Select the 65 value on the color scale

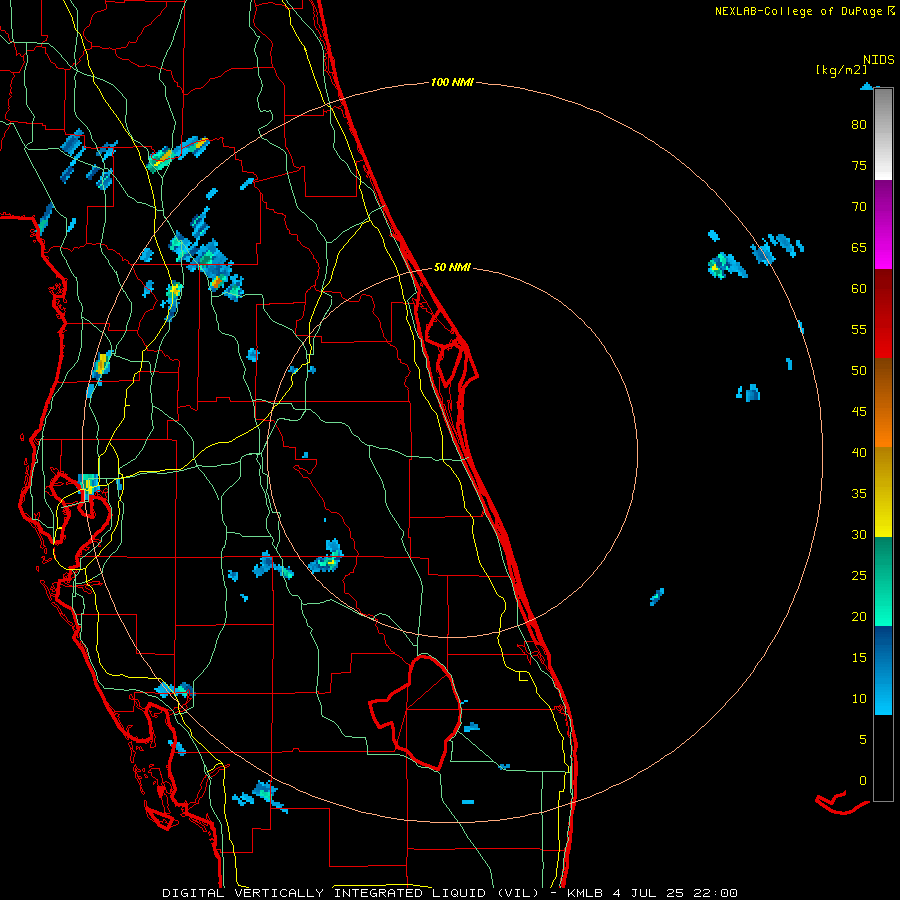(x=859, y=248)
